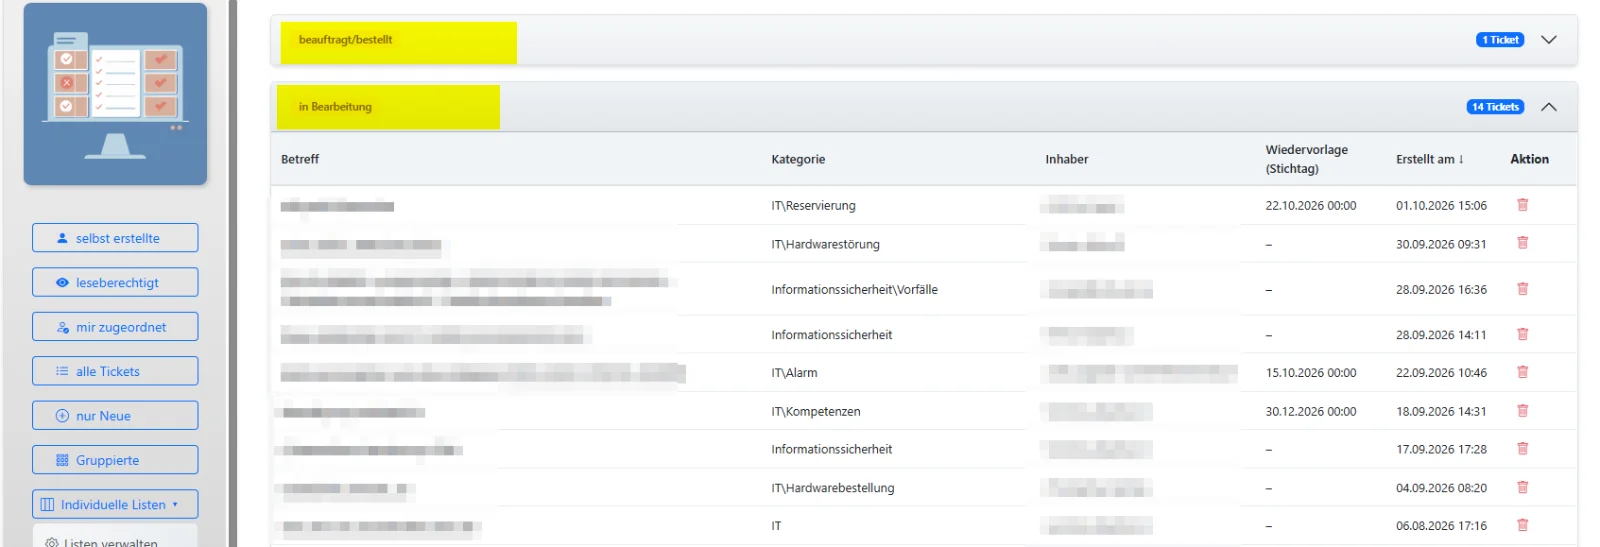Click the 1 Ticket badge

[1500, 40]
